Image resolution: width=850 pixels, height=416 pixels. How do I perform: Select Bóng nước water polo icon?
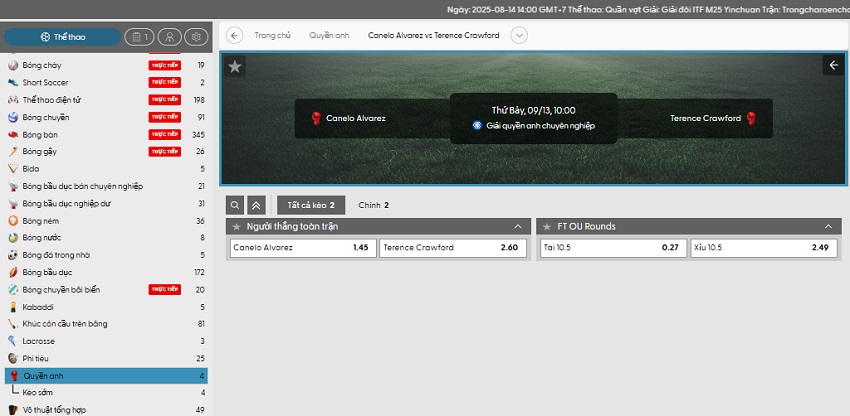[13, 238]
